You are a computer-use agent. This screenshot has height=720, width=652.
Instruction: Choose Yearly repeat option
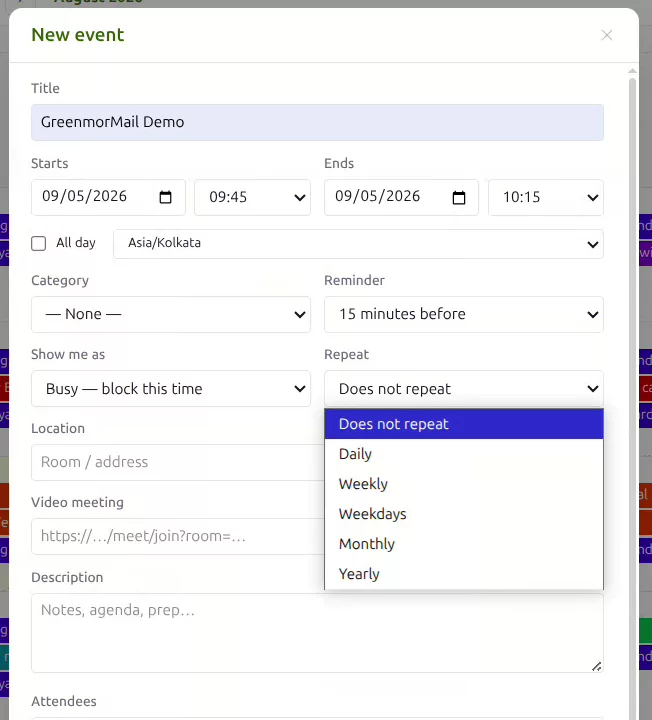point(464,574)
